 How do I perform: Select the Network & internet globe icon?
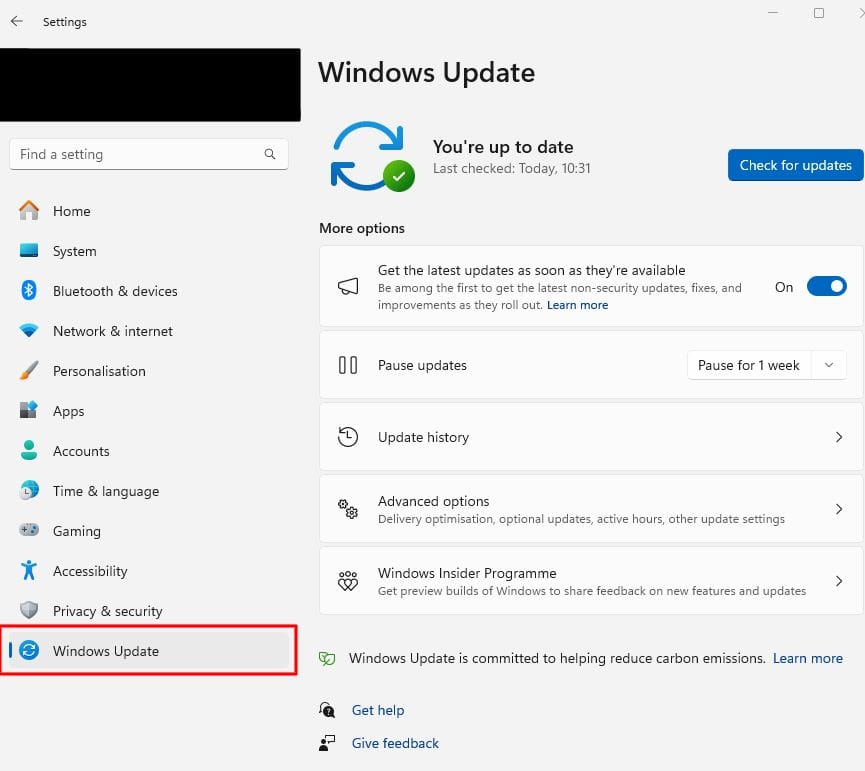tap(31, 331)
